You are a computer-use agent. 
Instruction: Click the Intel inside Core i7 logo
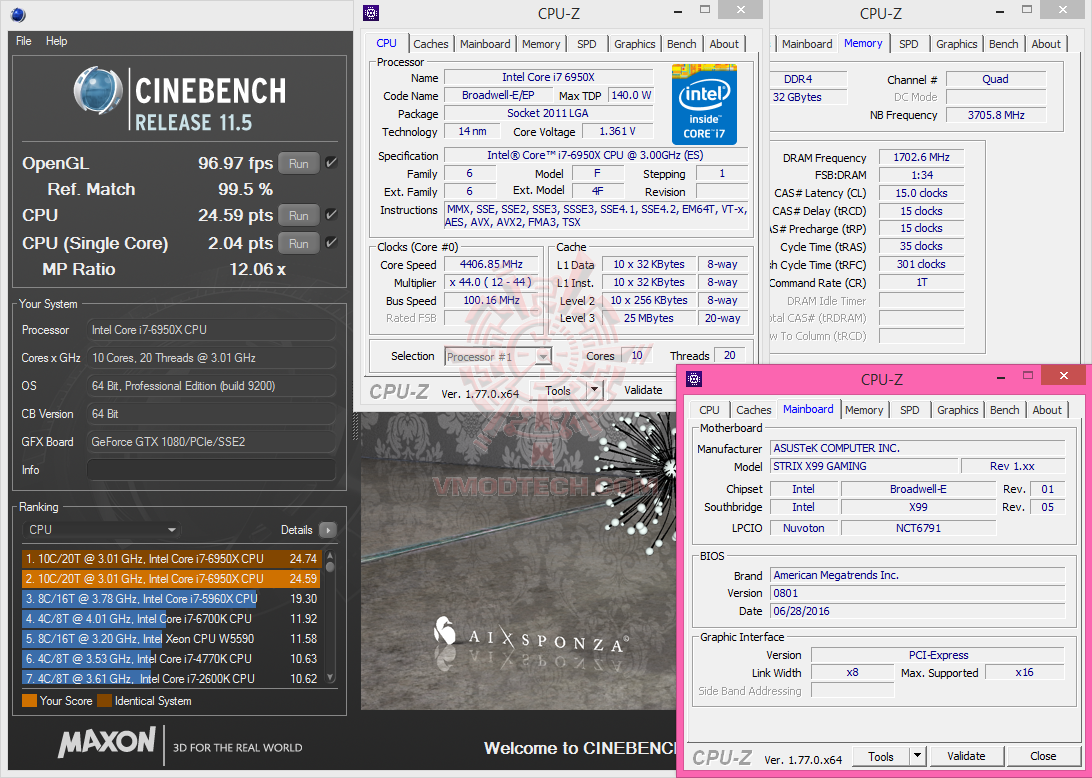click(703, 104)
